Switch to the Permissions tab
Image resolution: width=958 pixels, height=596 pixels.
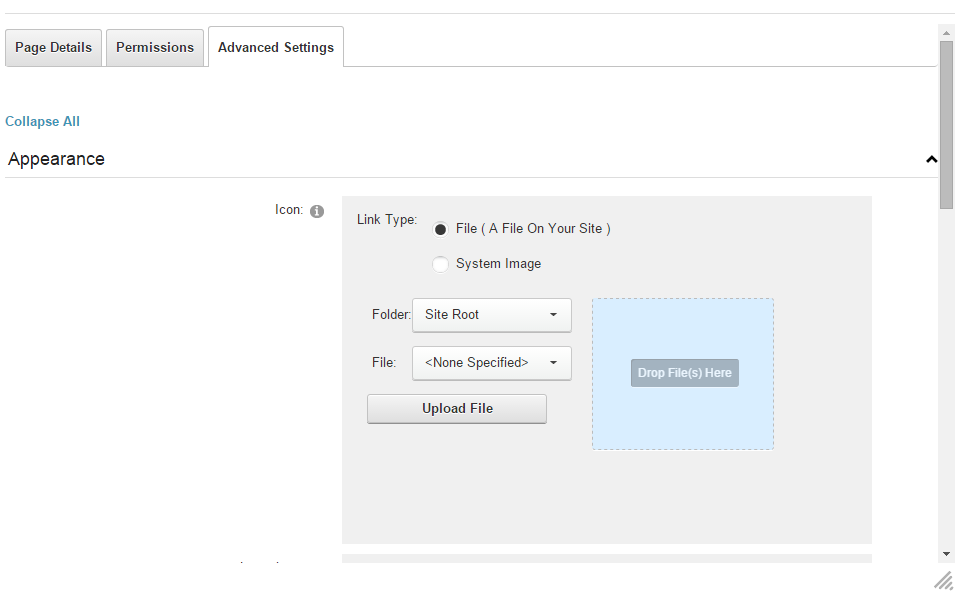click(x=155, y=48)
